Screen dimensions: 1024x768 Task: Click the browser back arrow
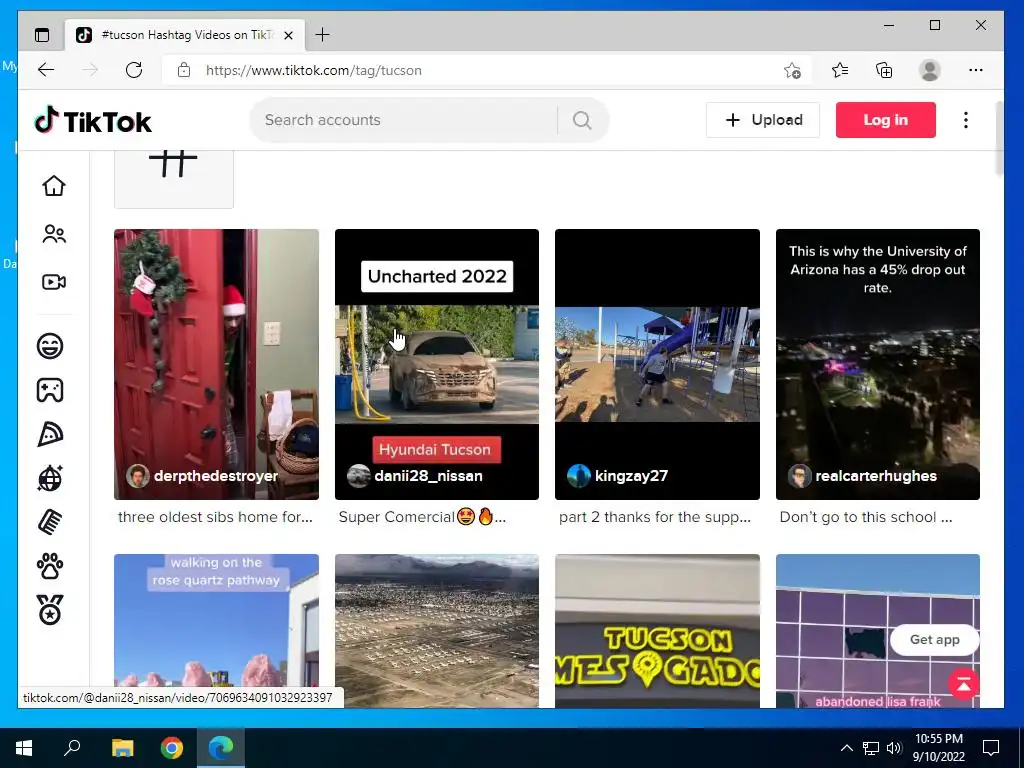tap(46, 70)
